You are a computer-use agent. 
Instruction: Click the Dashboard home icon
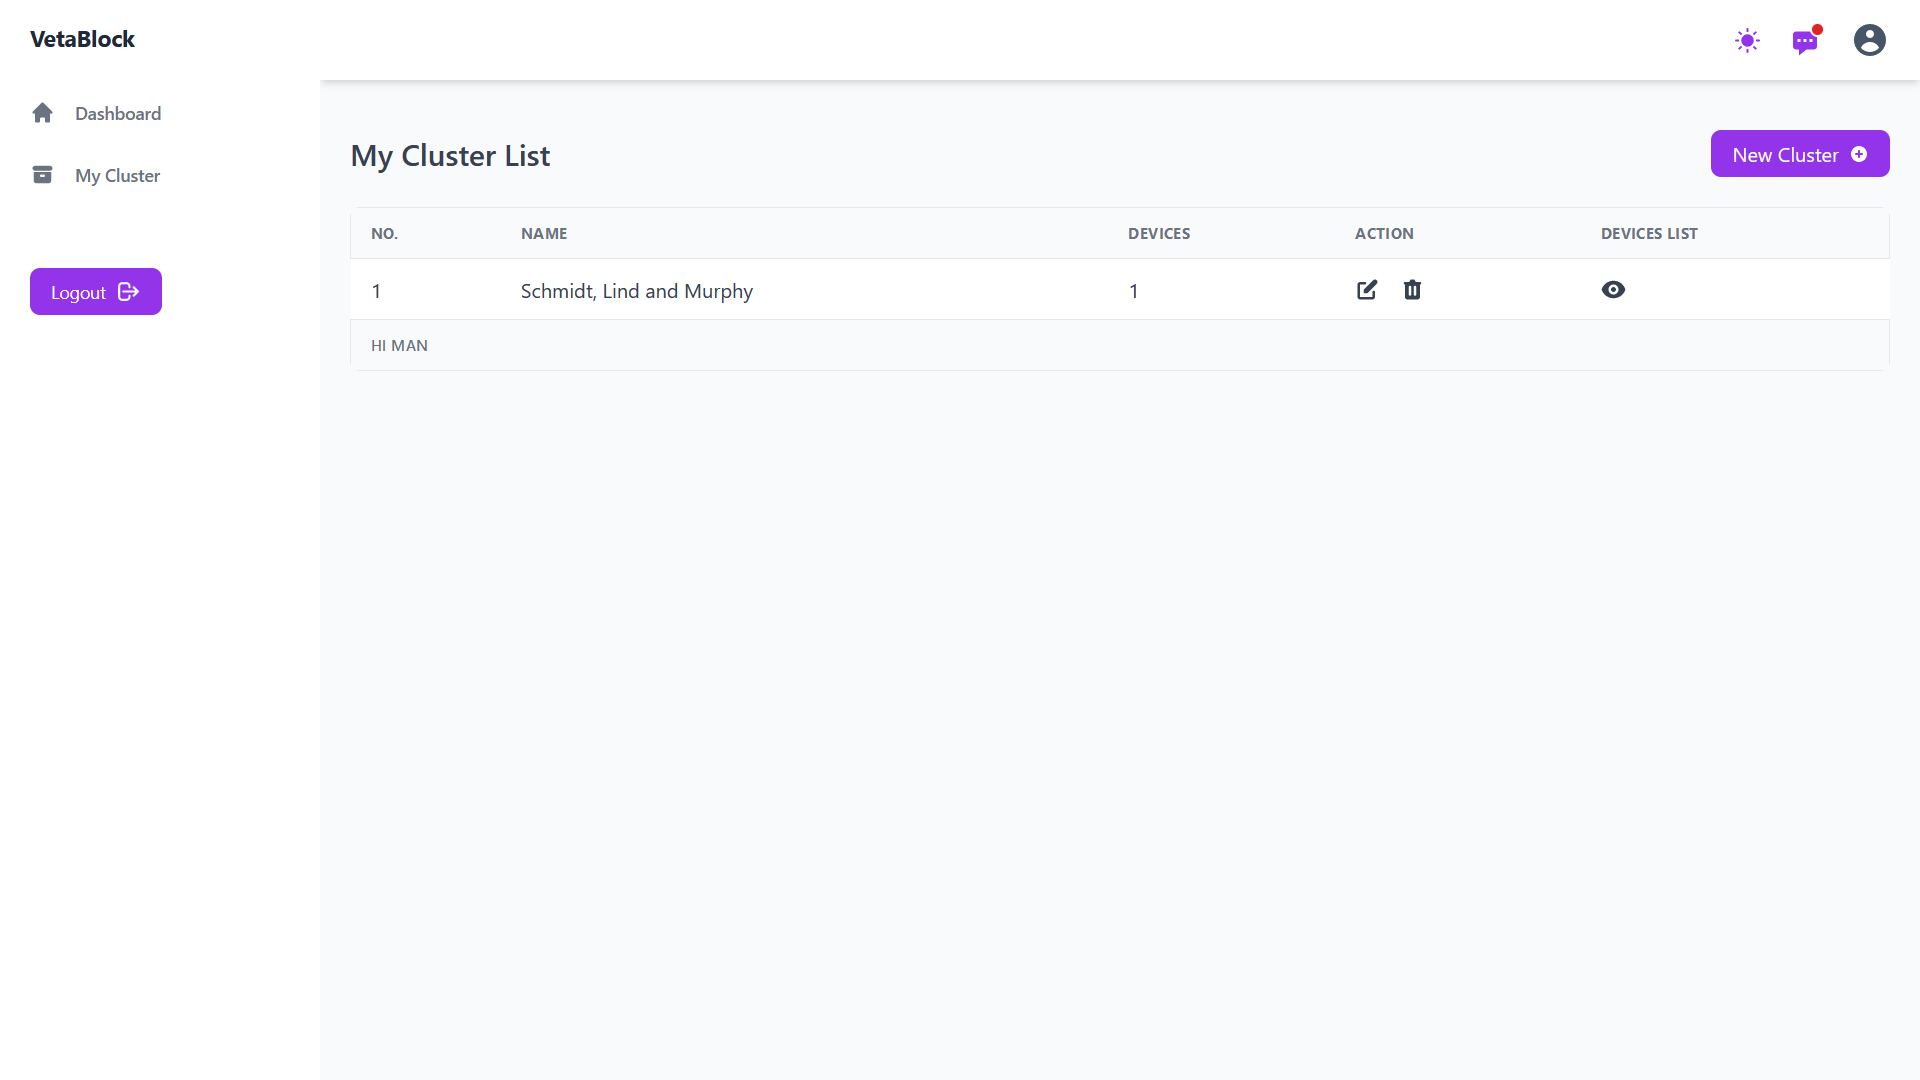(x=42, y=113)
